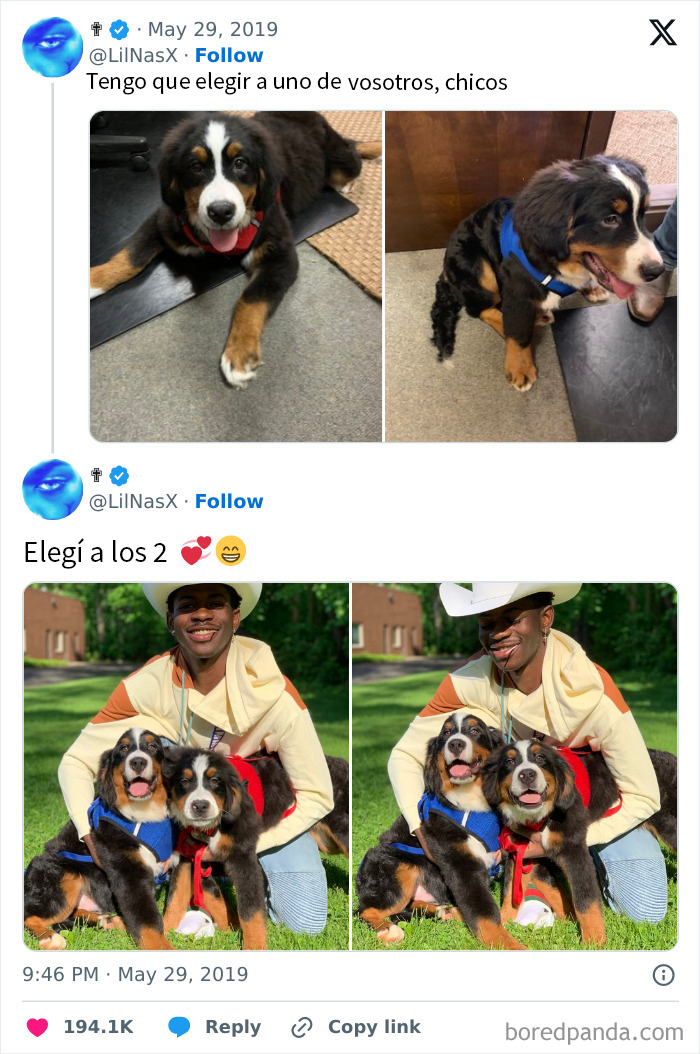Open blue profile avatar of first tweet
Viewport: 700px width, 1054px height.
click(52, 47)
